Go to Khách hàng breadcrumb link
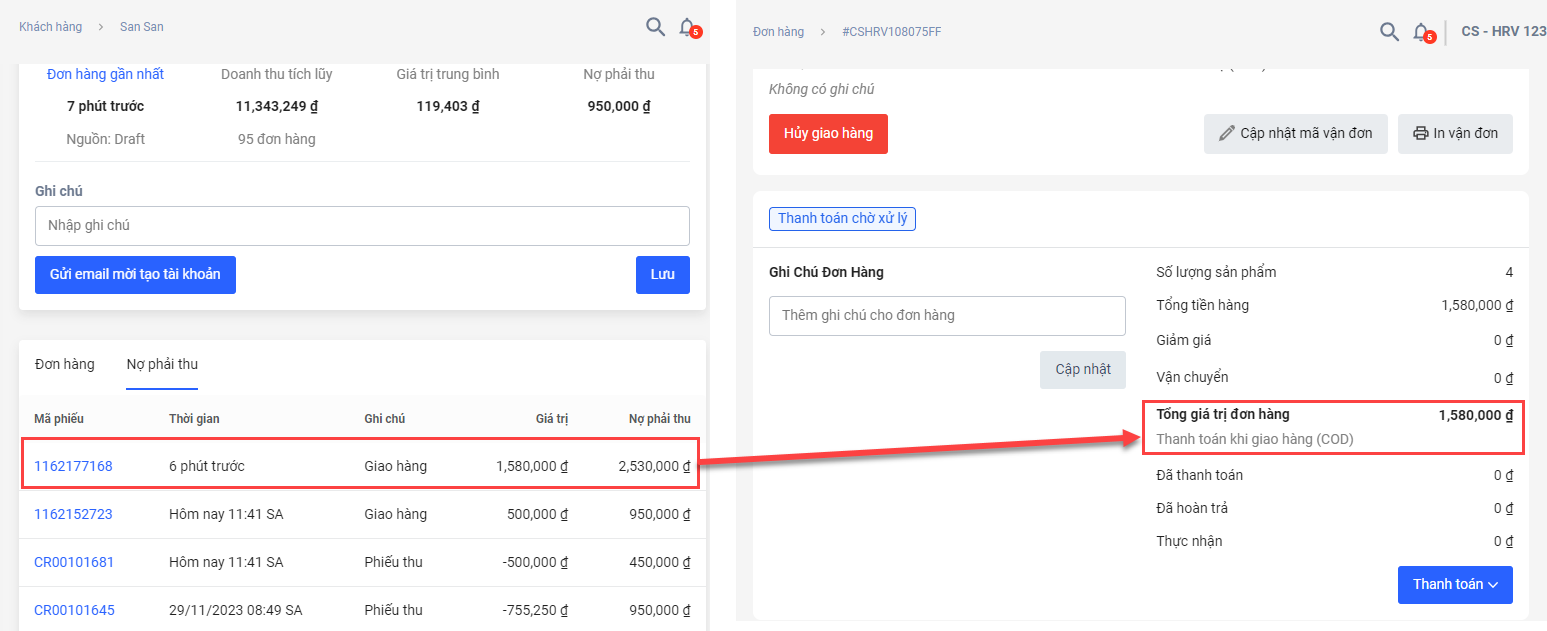Image resolution: width=1547 pixels, height=631 pixels. 51,27
